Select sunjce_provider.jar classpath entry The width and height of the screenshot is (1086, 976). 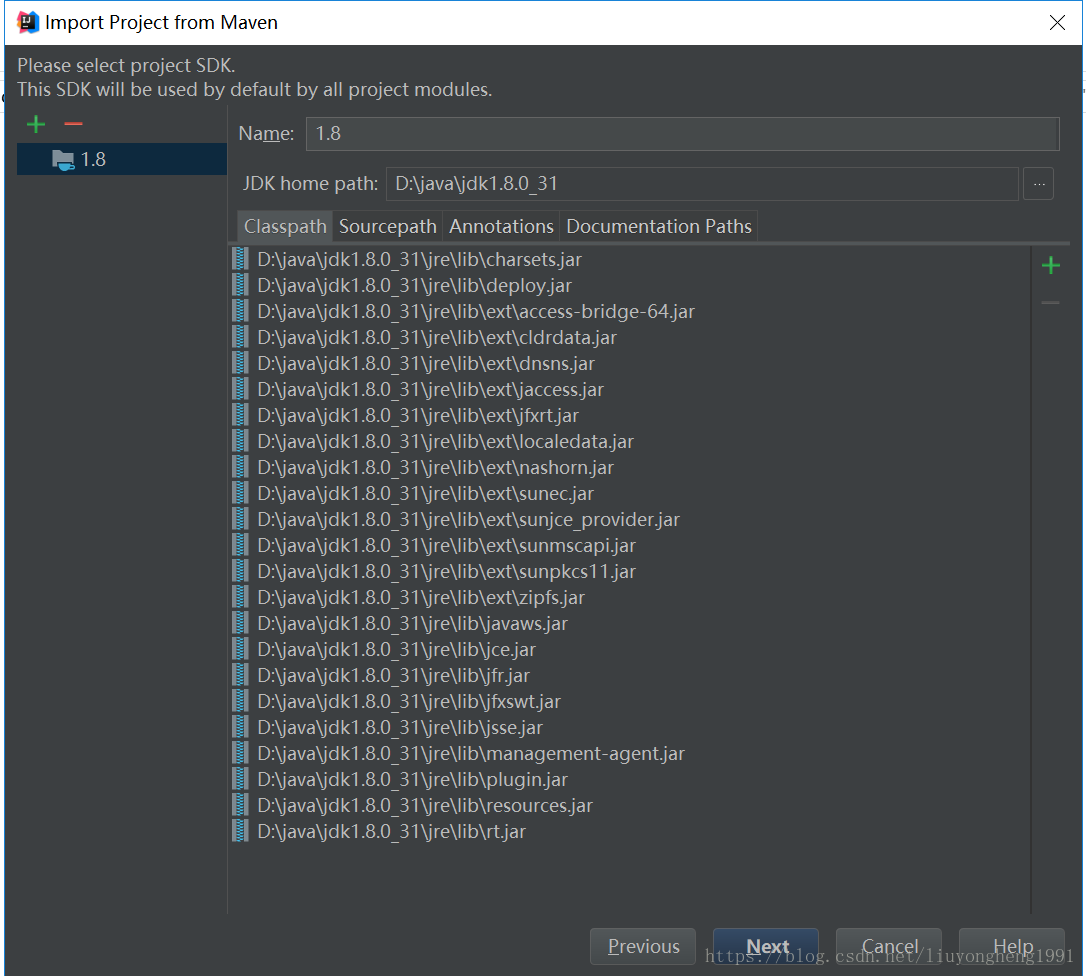[x=630, y=520]
